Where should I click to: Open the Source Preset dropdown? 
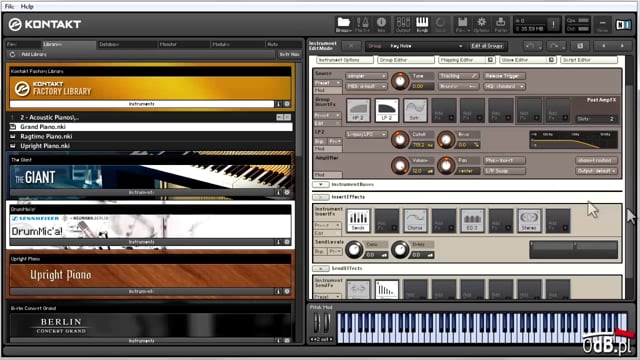pos(328,83)
